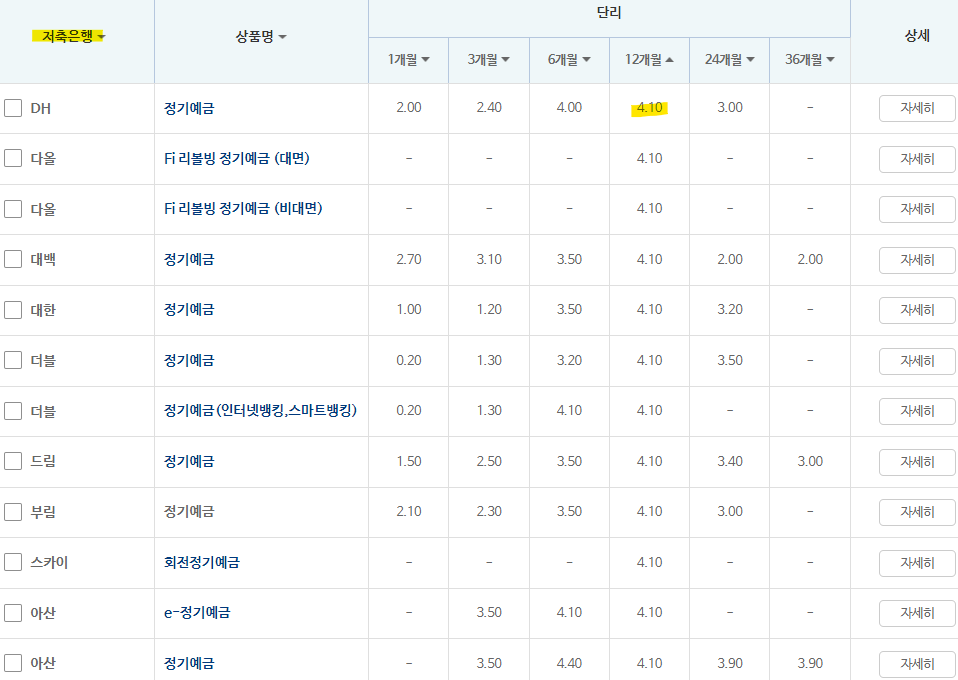This screenshot has width=958, height=680.
Task: Click 자세히 for the DH 정기예금 product
Action: click(x=916, y=107)
